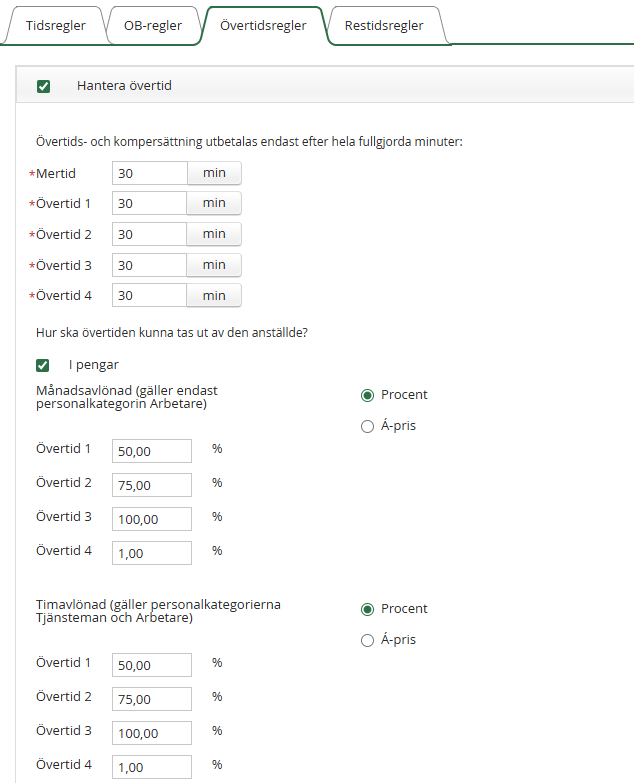
Task: Edit the Övertid 3 minutes field
Action: tap(149, 265)
